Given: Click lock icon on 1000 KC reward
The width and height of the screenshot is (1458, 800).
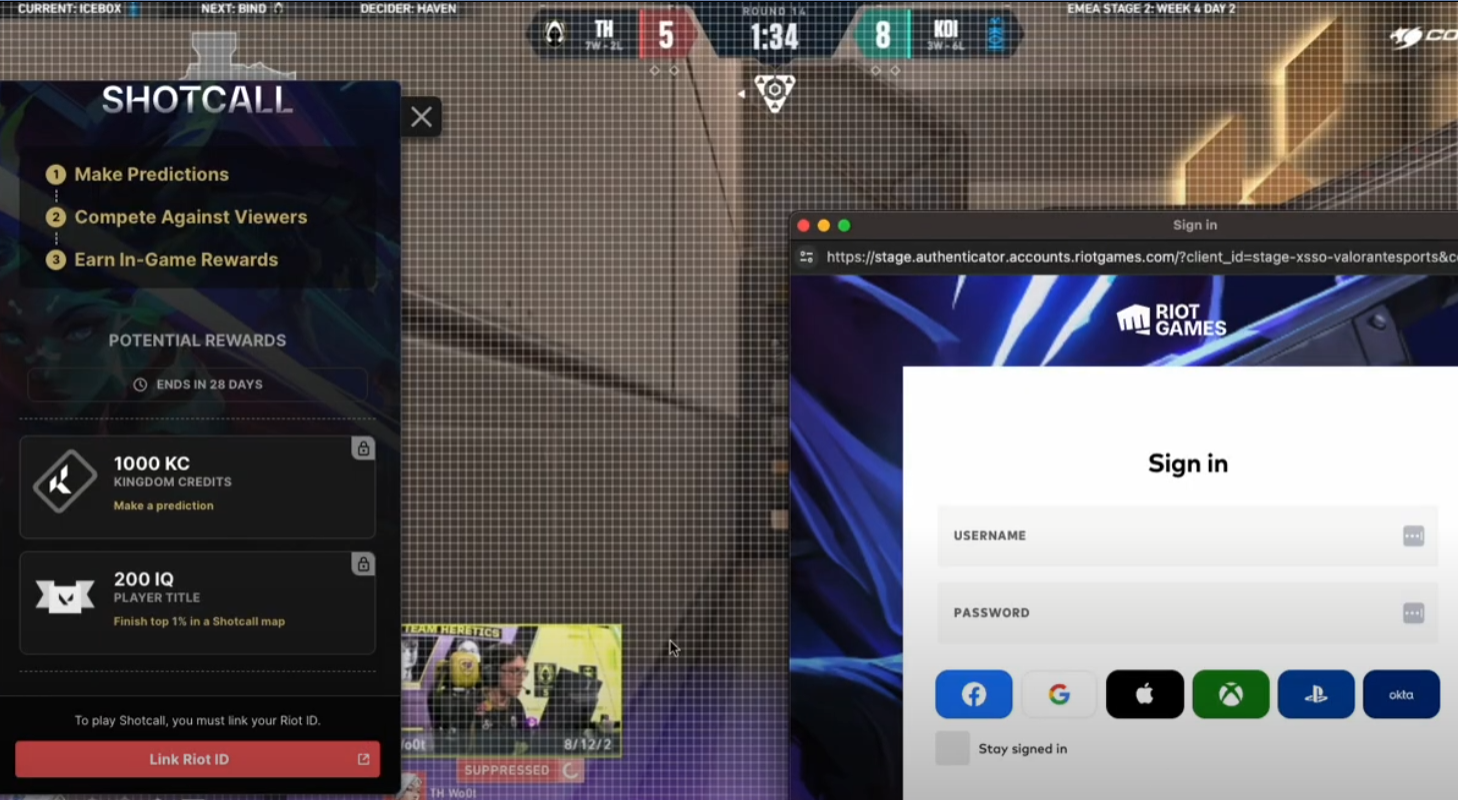Looking at the screenshot, I should click(x=363, y=449).
